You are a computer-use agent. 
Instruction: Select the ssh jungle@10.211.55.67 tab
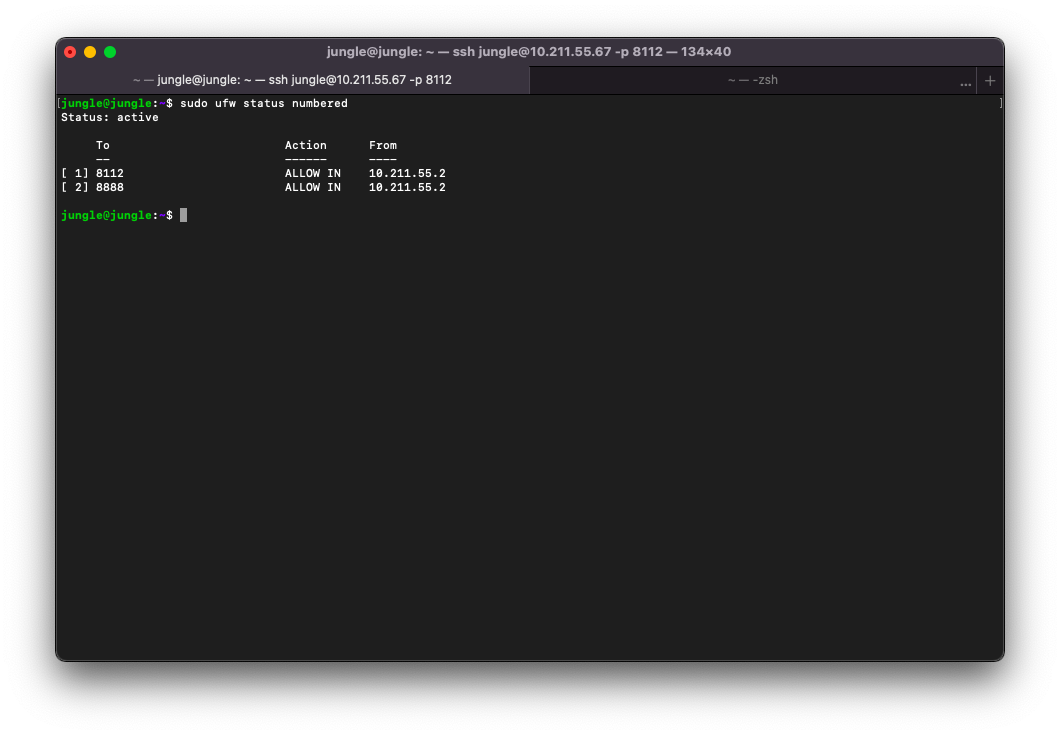pyautogui.click(x=292, y=80)
